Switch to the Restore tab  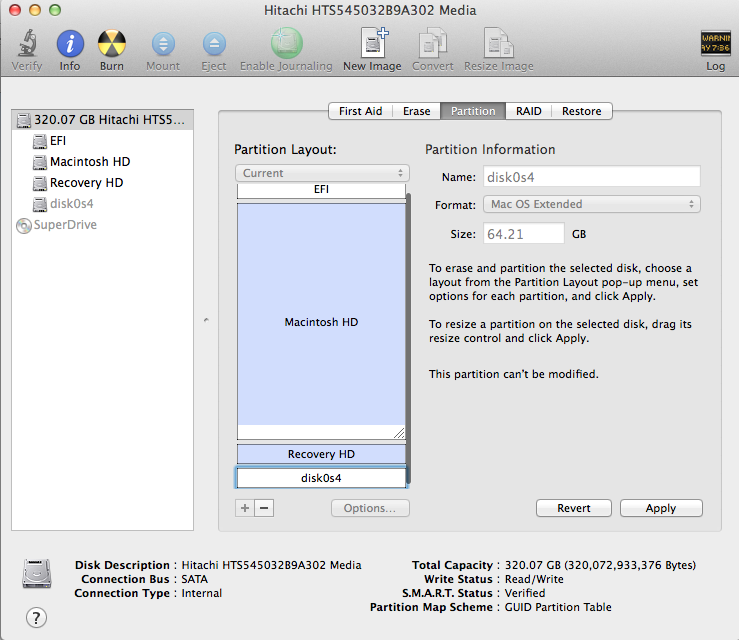click(582, 111)
